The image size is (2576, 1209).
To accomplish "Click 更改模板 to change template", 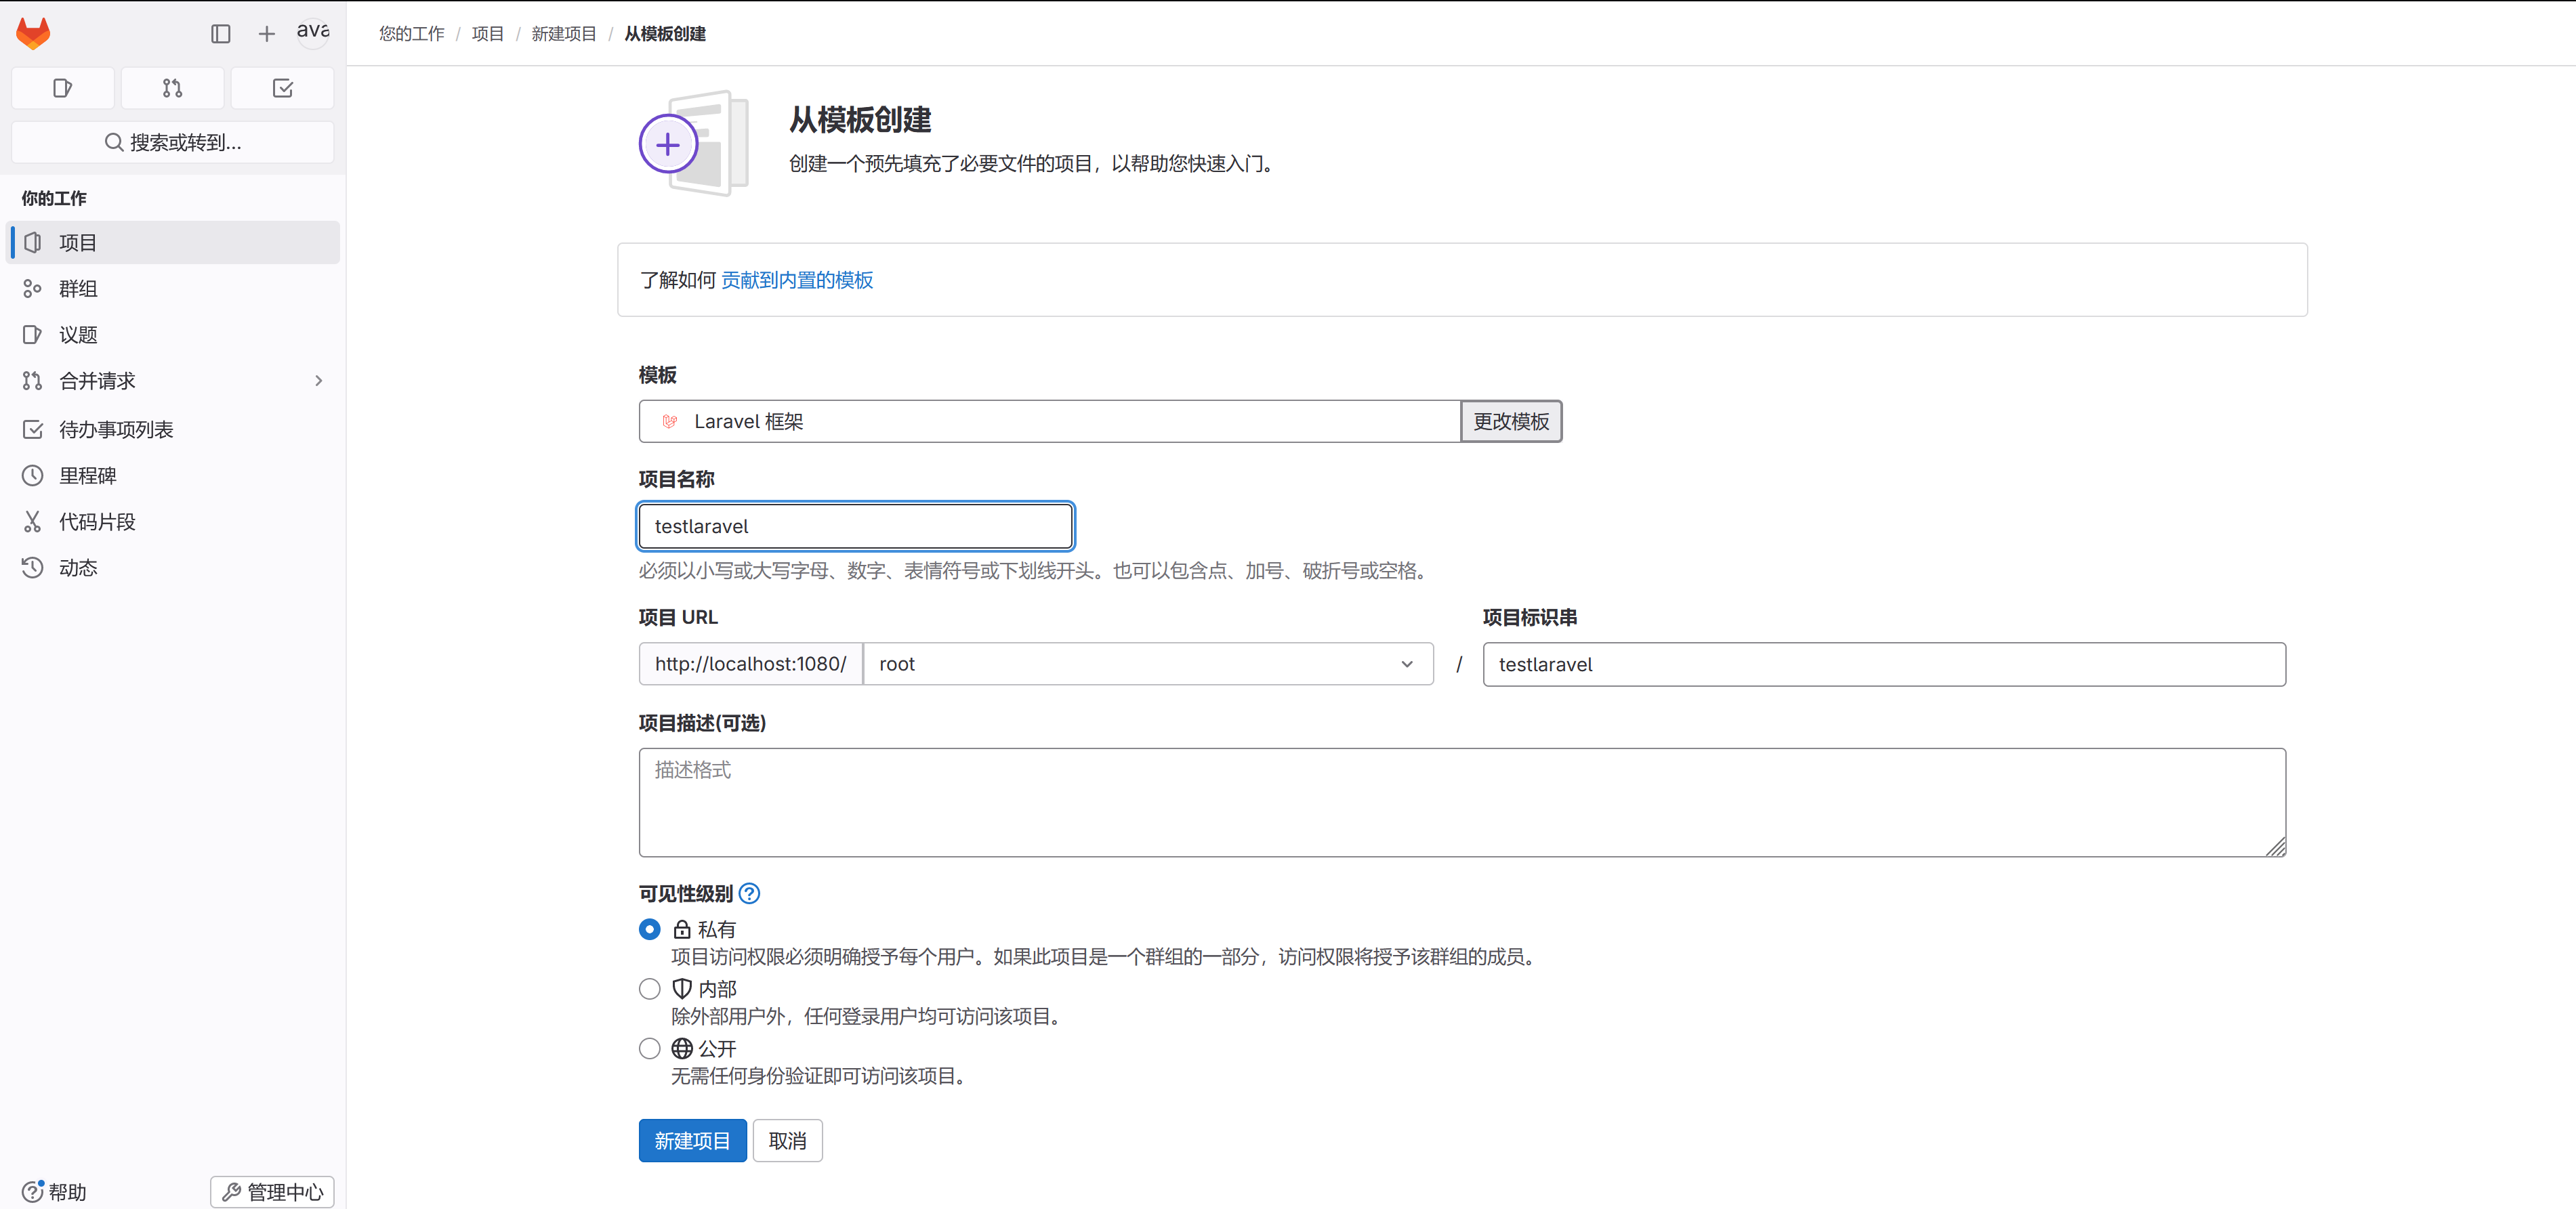I will pyautogui.click(x=1510, y=421).
